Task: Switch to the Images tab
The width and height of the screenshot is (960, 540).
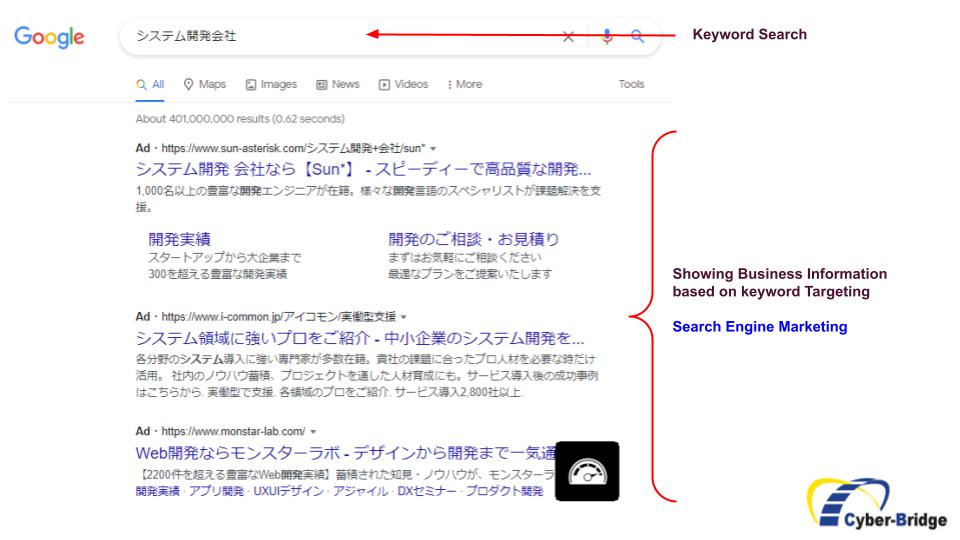Action: tap(271, 84)
